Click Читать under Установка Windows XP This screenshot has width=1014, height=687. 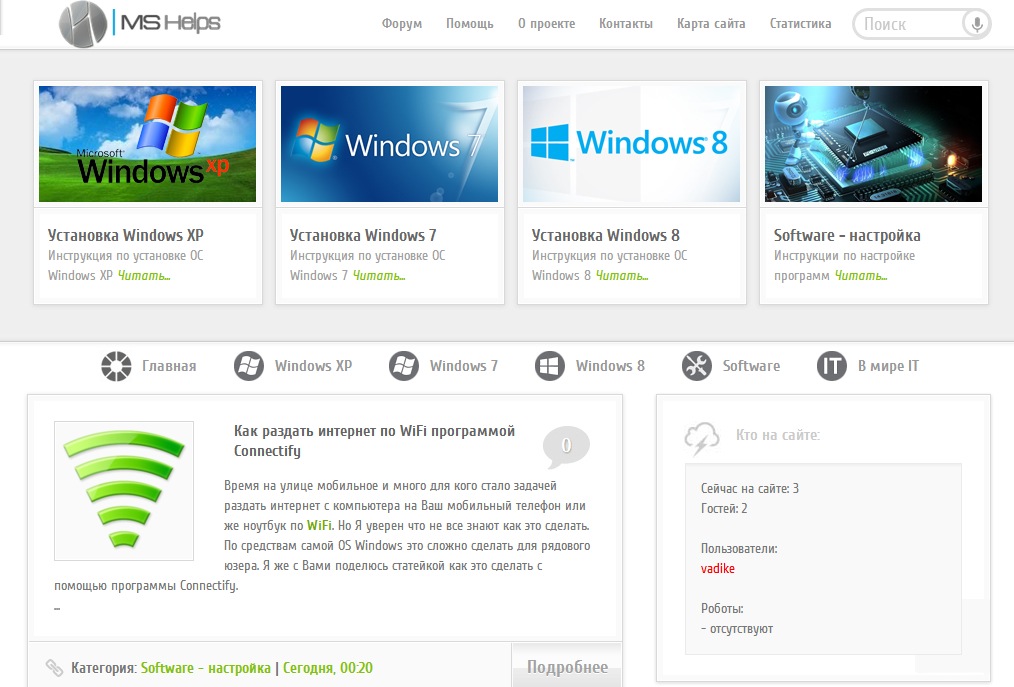point(144,276)
